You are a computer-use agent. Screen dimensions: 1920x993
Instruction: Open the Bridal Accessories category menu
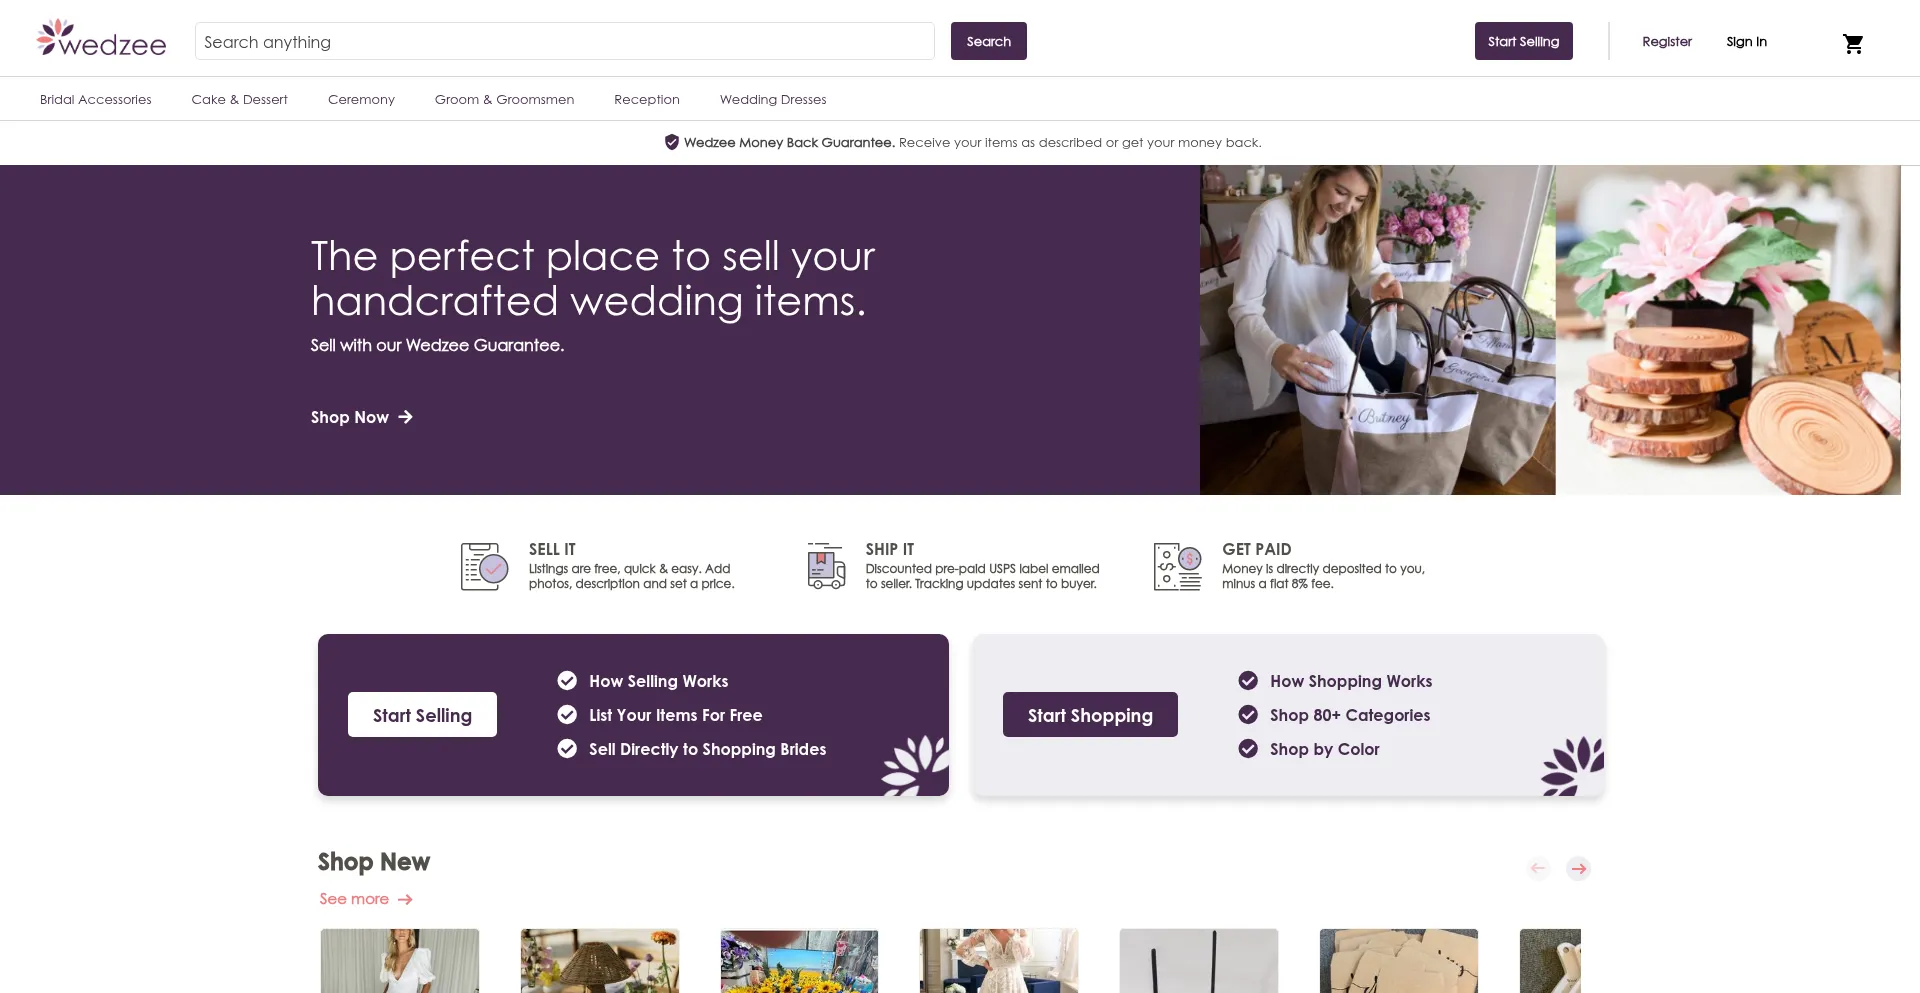click(x=96, y=99)
